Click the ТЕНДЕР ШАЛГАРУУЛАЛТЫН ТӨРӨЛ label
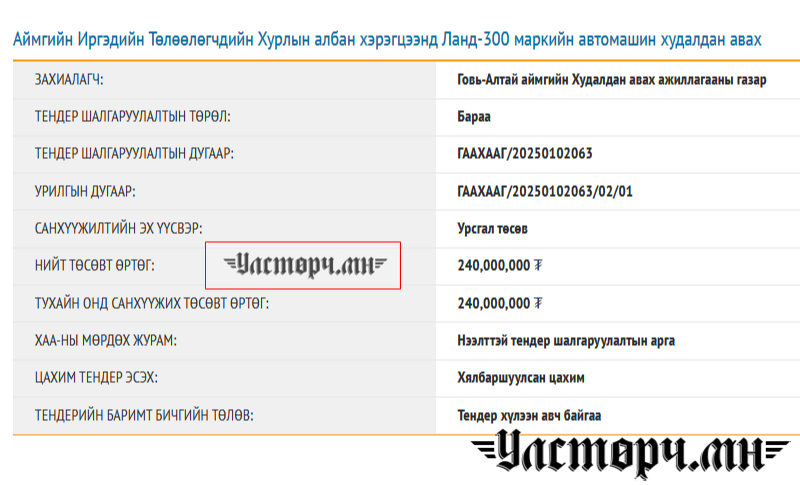Viewport: 800px width, 485px height. tap(133, 117)
